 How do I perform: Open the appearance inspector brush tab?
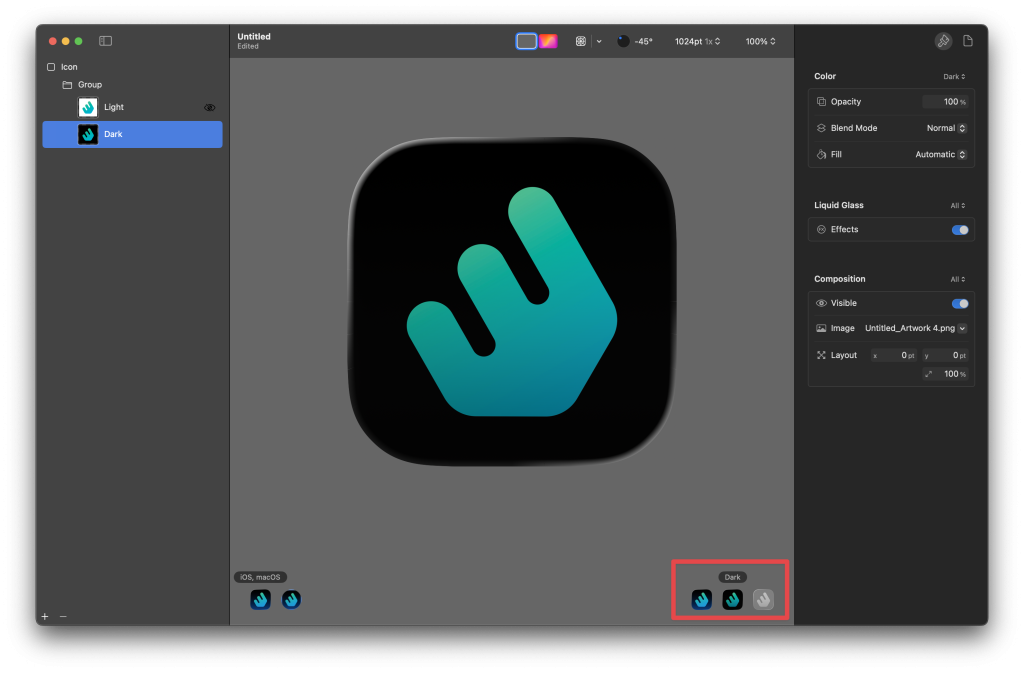(942, 41)
